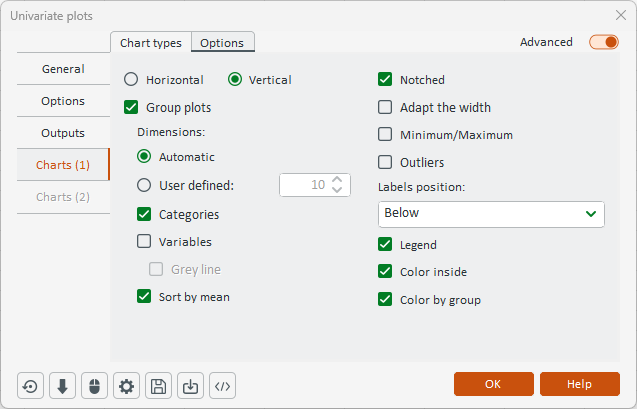
Task: Enable Adapt the width checkbox
Action: [x=385, y=108]
